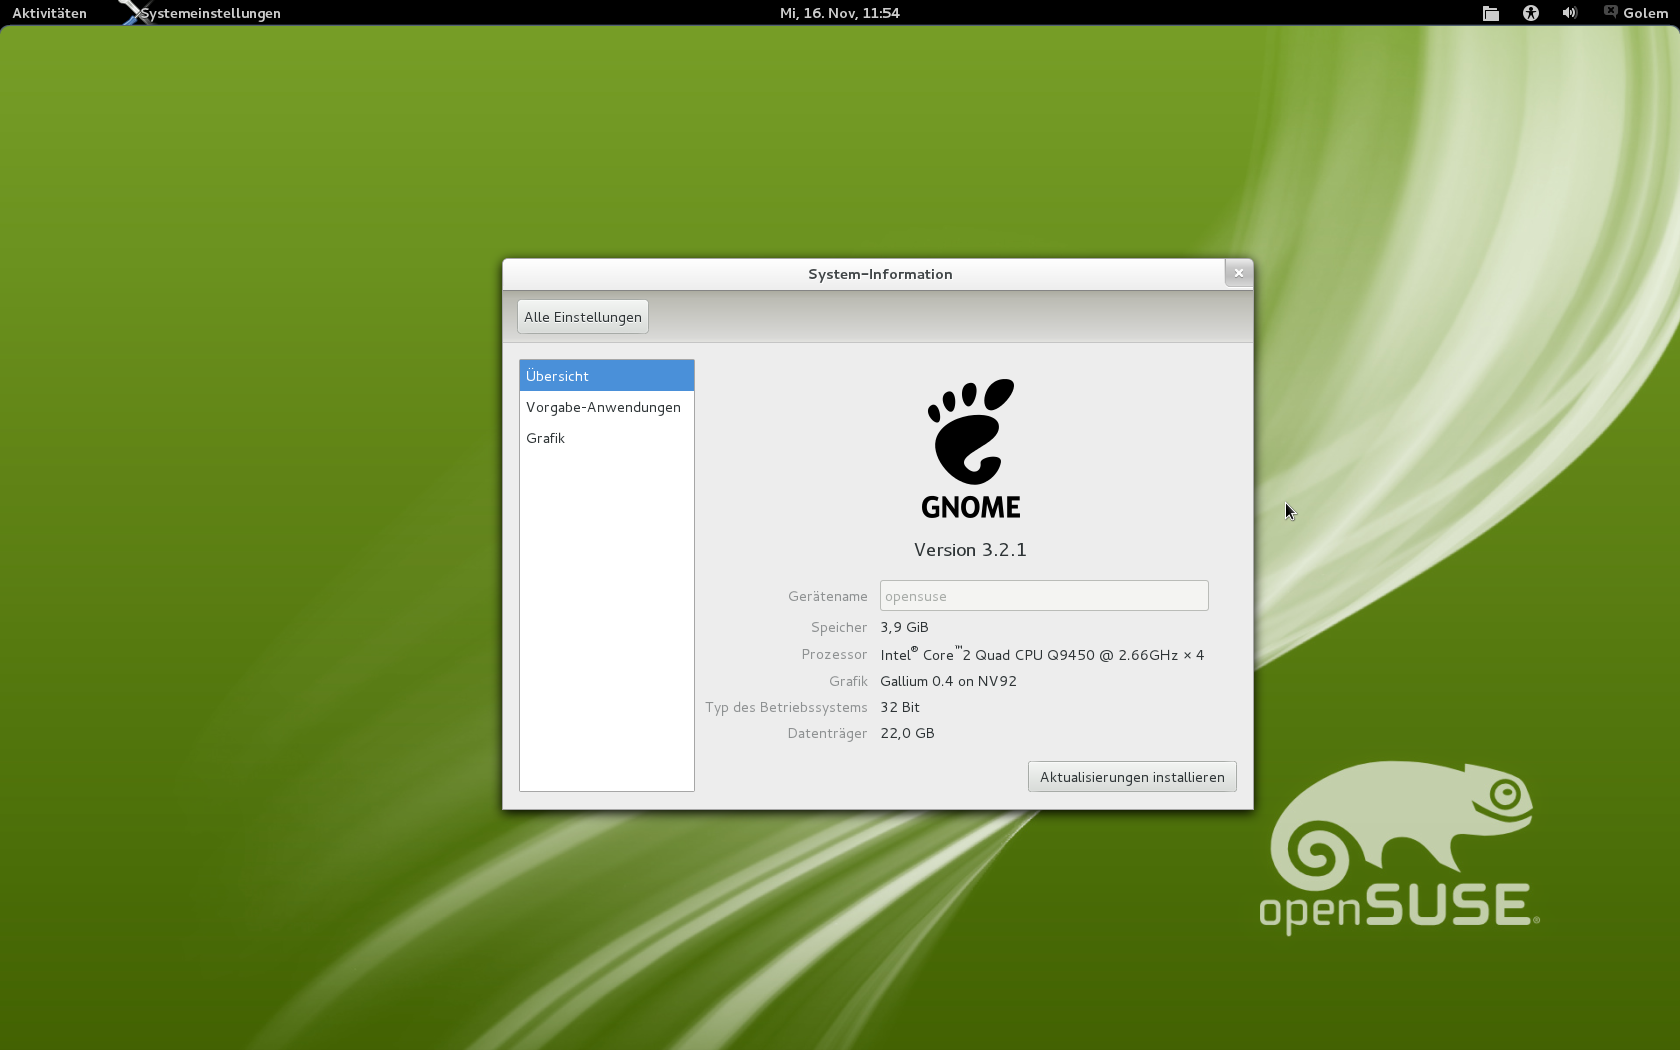Viewport: 1680px width, 1050px height.
Task: Return to Alle Einstellungen
Action: pyautogui.click(x=582, y=316)
